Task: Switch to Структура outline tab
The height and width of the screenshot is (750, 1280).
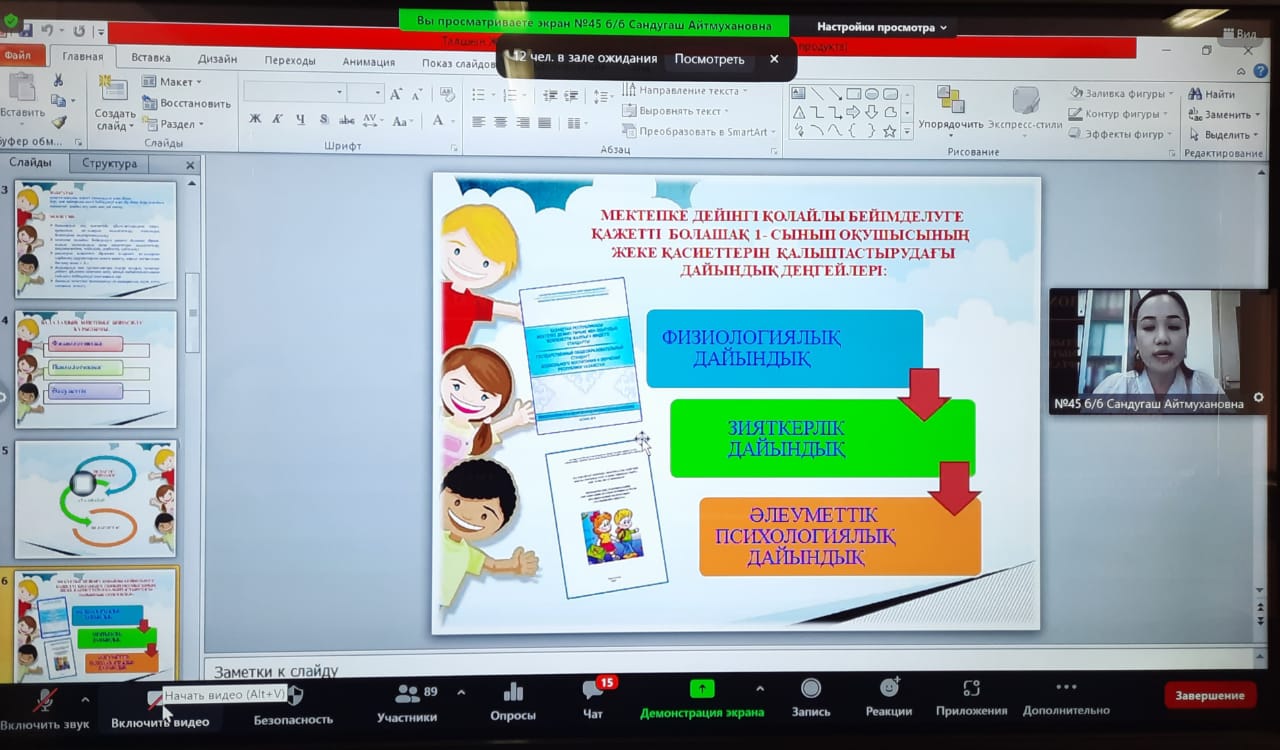Action: (109, 163)
